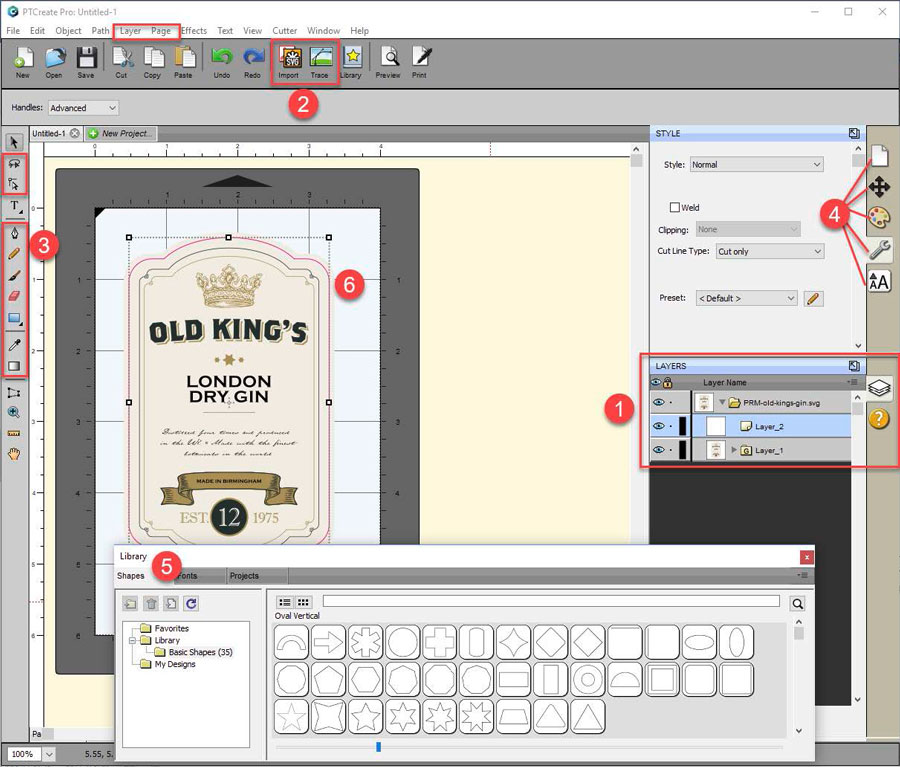Switch to the Projects tab in Library
The width and height of the screenshot is (900, 767).
pos(245,576)
